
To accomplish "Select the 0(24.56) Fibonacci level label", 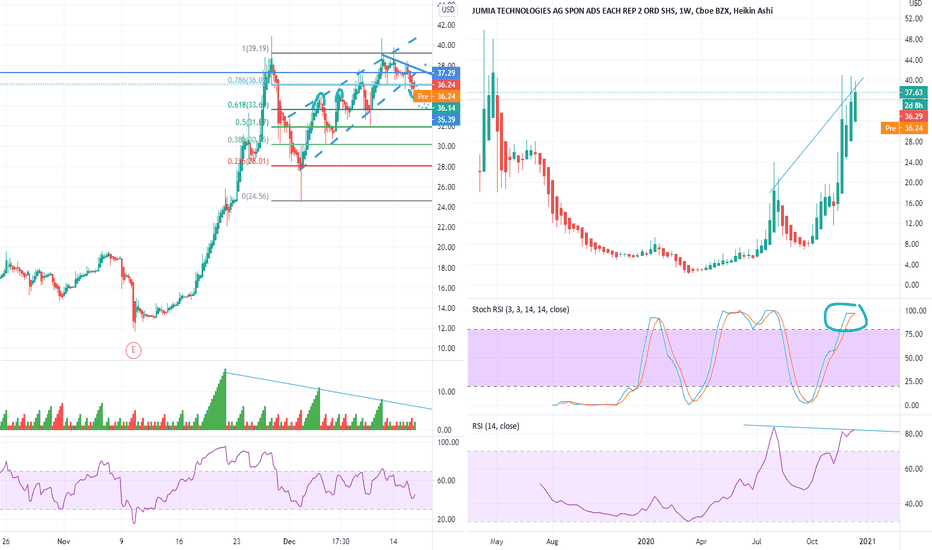I will [x=255, y=196].
